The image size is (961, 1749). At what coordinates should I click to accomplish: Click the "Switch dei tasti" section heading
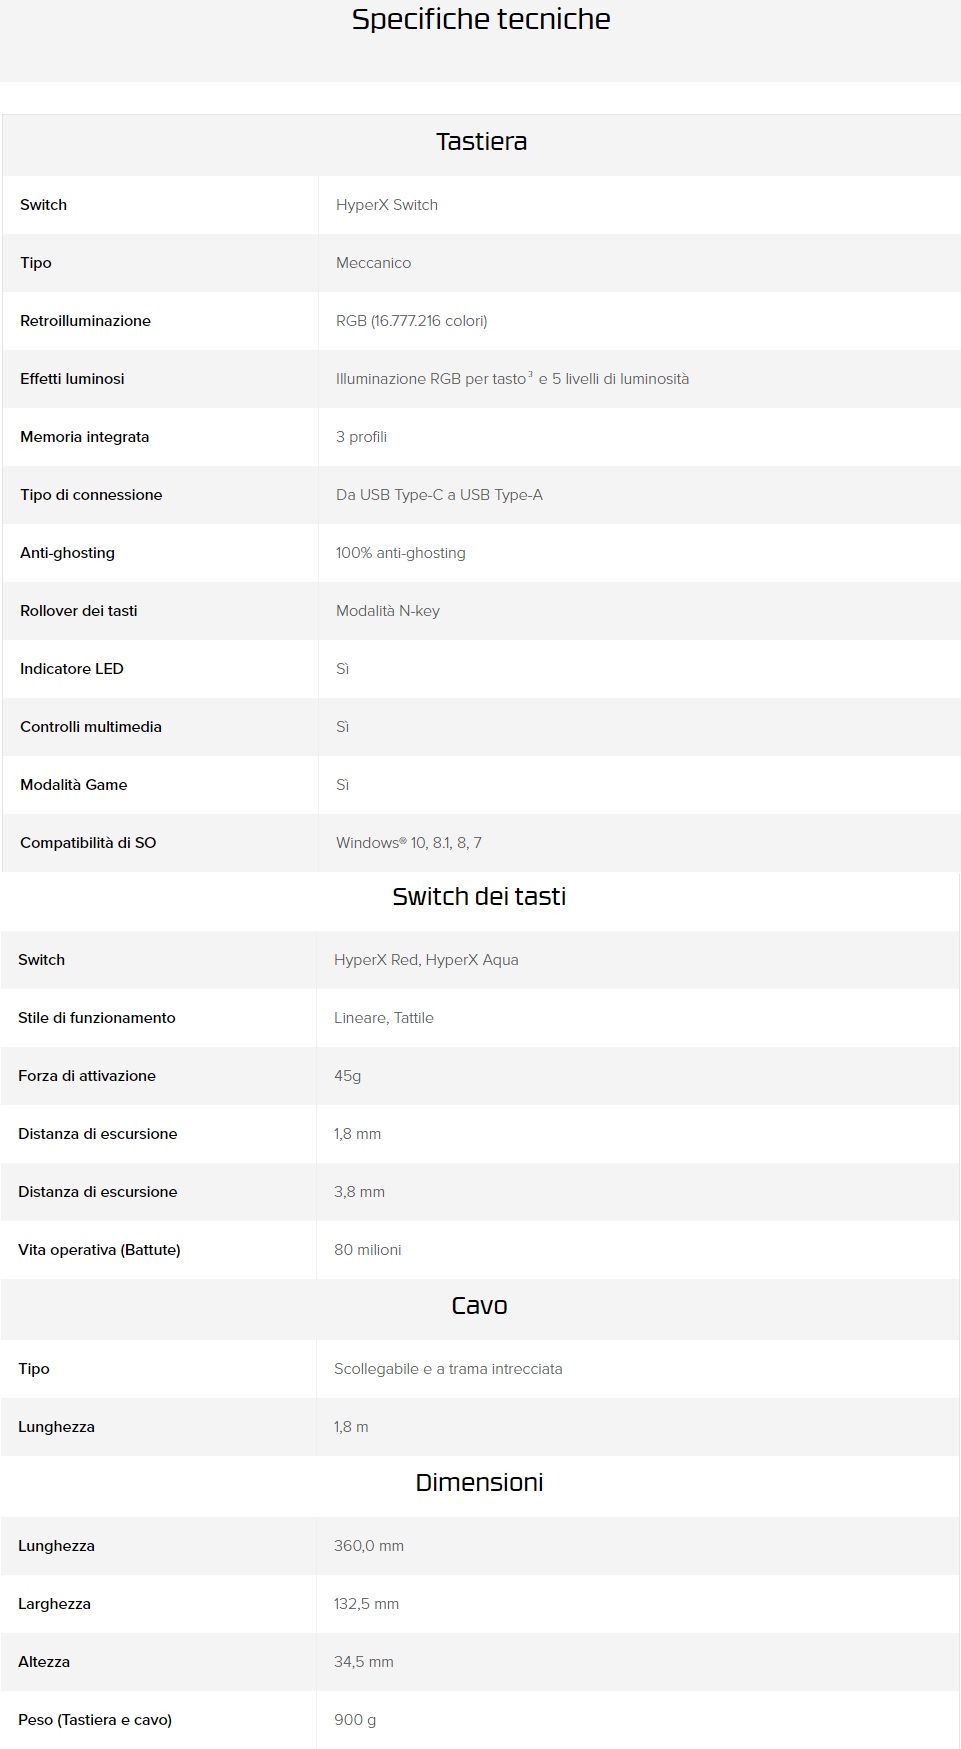(479, 897)
